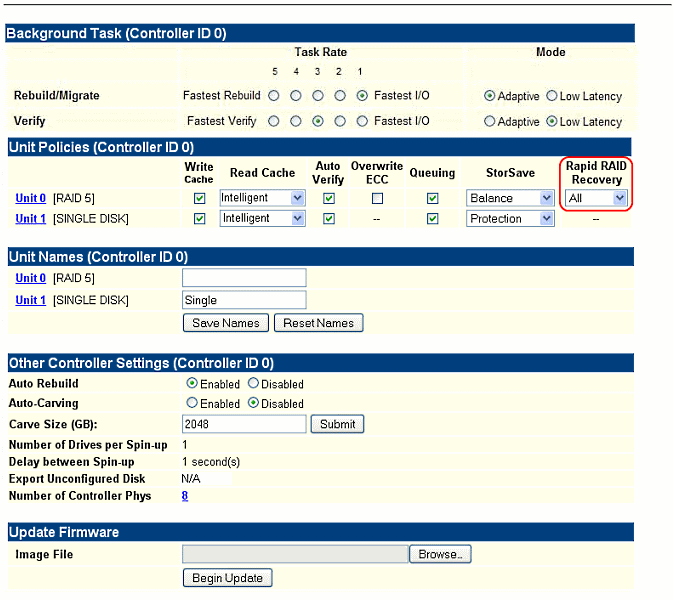
Task: Click the '1 second(s)' spin-up delay value
Action: click(211, 462)
